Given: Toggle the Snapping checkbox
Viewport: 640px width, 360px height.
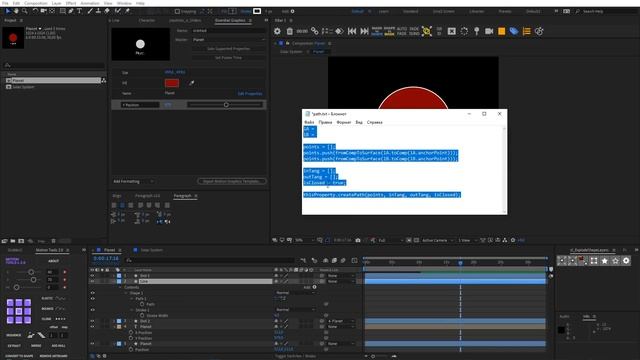Looking at the screenshot, I should (x=177, y=11).
